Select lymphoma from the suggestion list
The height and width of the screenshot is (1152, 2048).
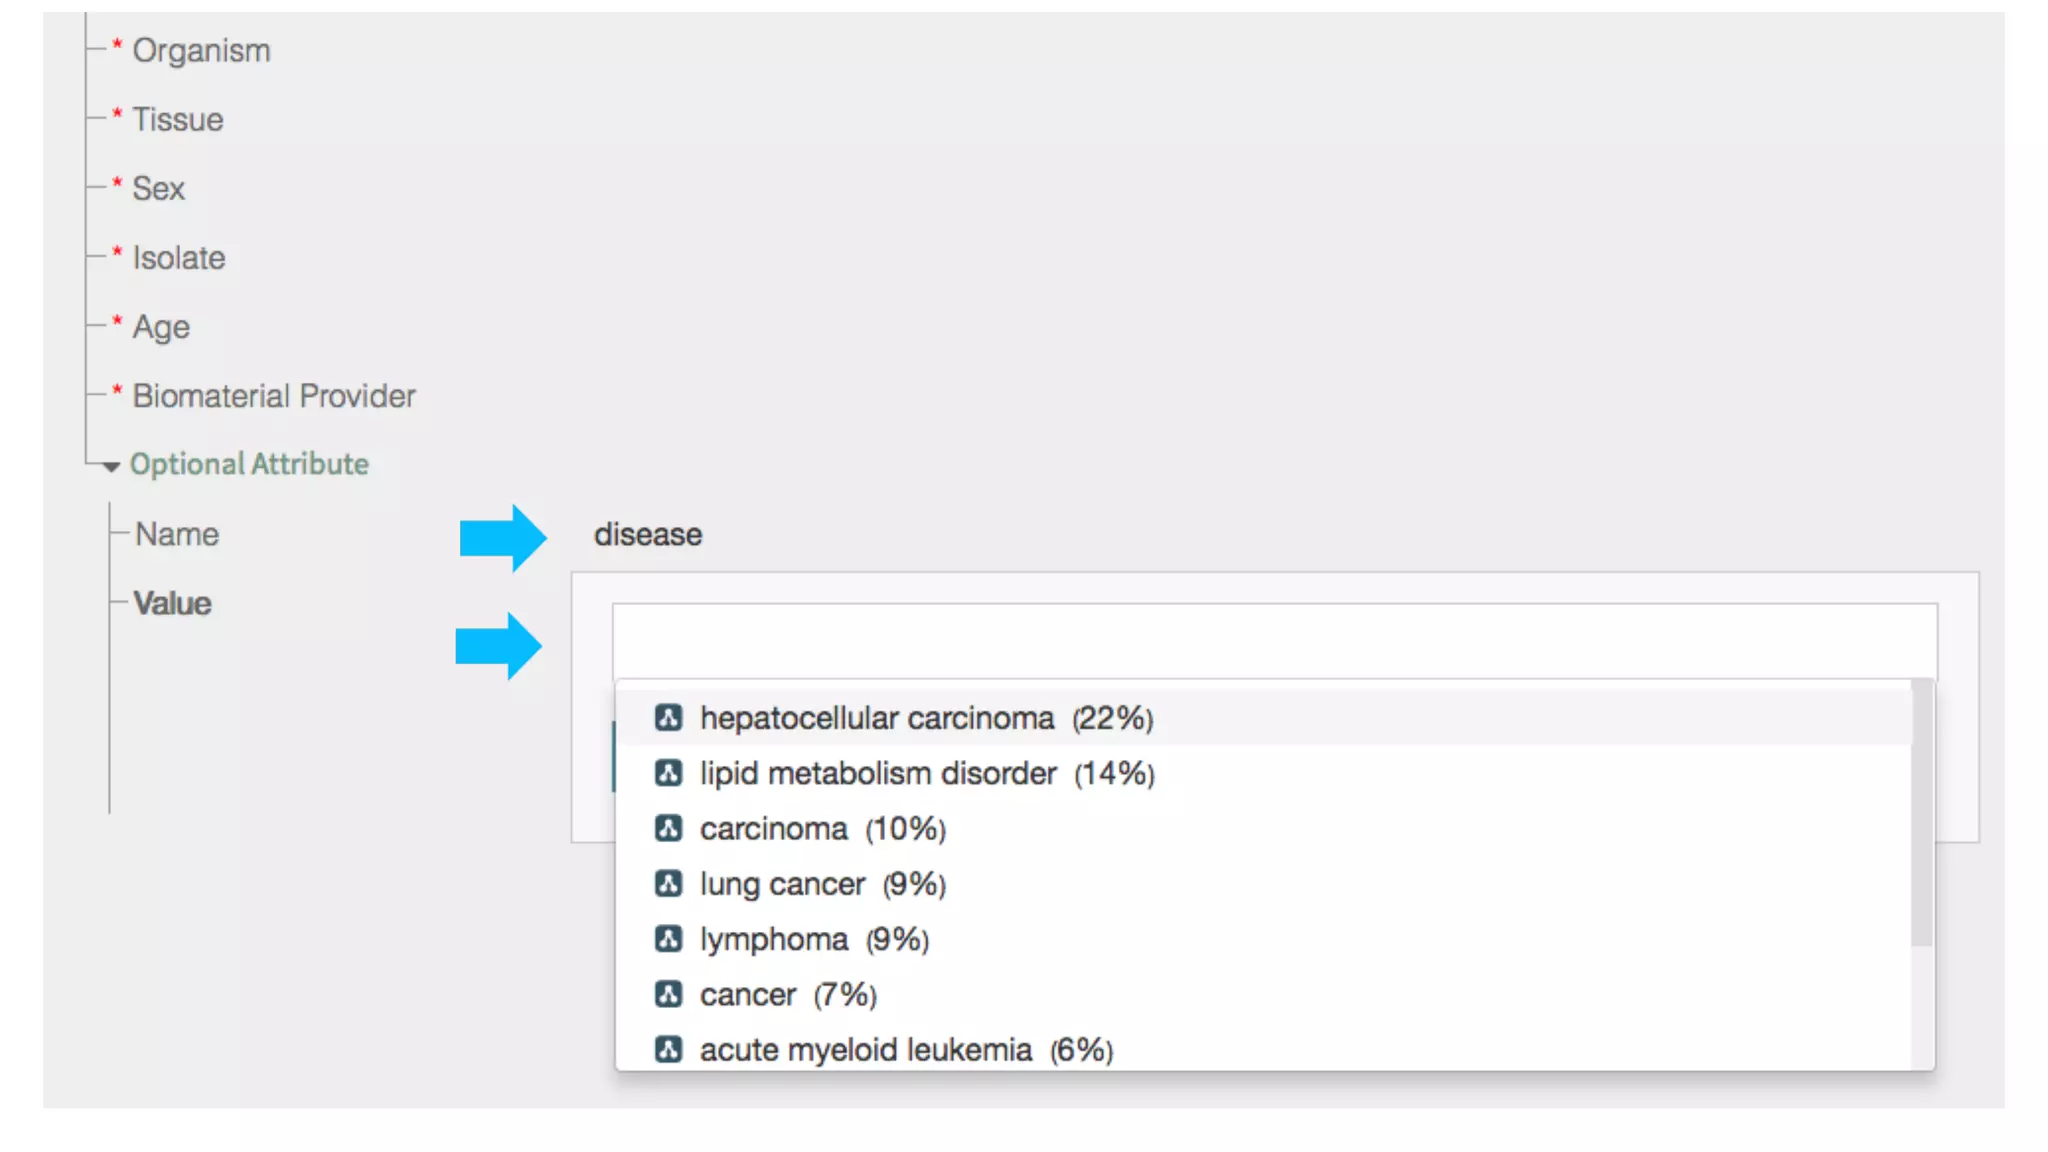tap(813, 939)
